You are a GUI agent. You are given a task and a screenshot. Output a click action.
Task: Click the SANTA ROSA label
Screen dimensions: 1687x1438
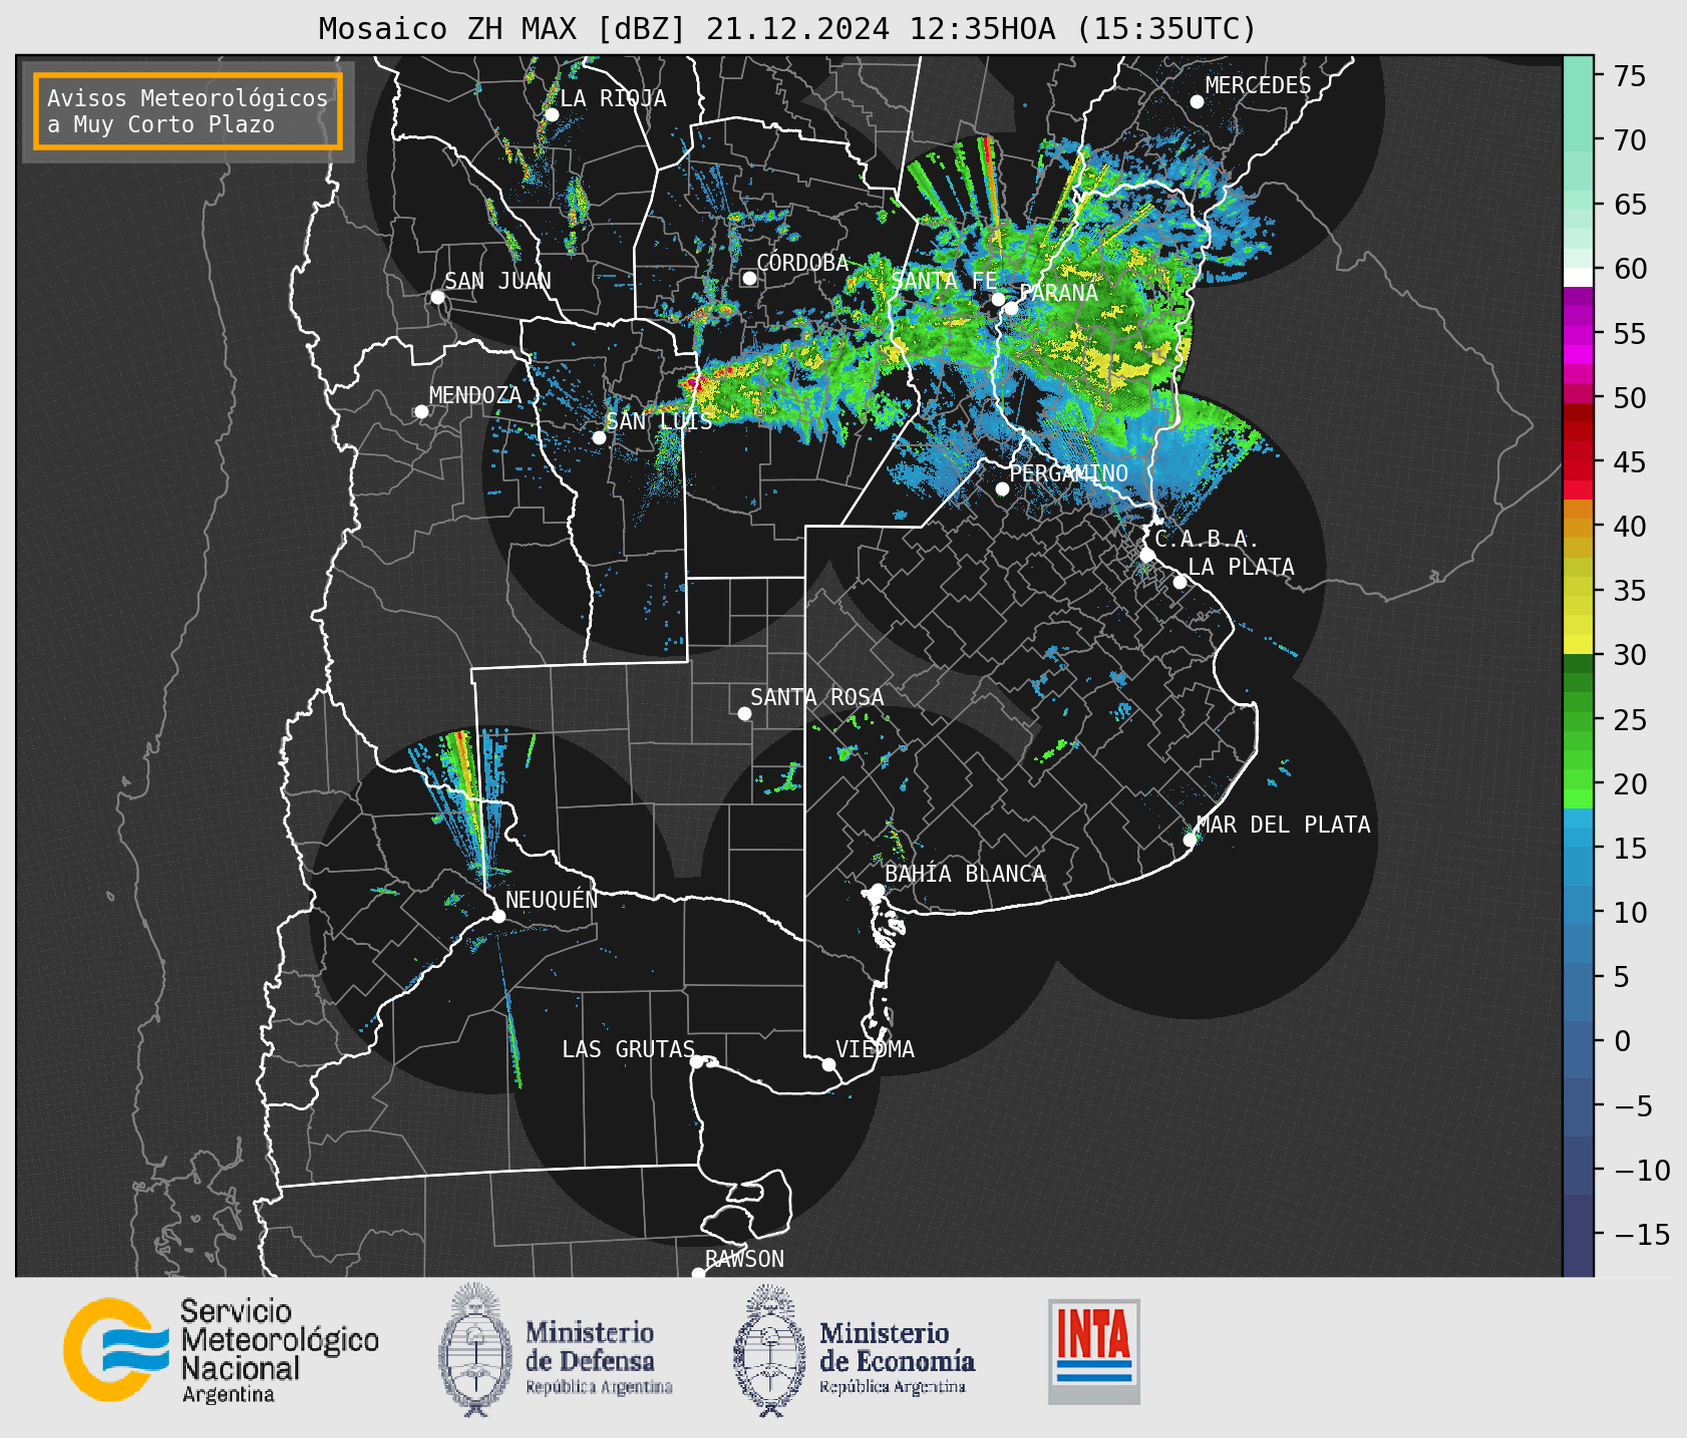pyautogui.click(x=817, y=697)
